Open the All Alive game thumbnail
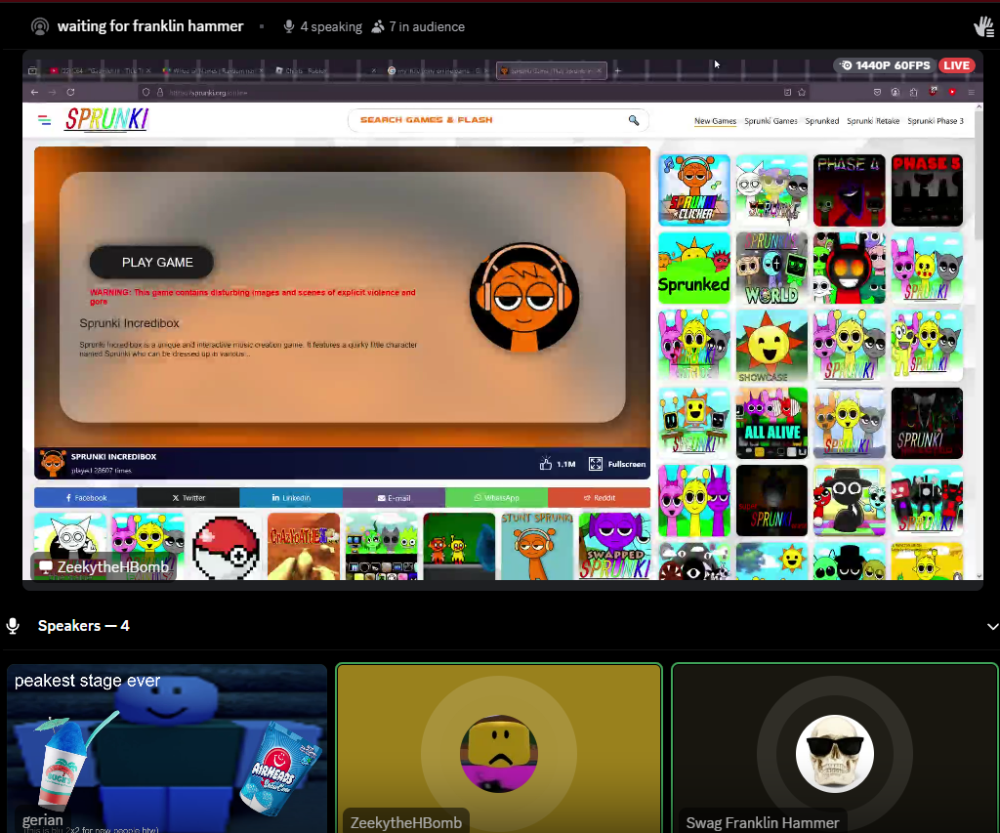This screenshot has width=1000, height=833. click(x=772, y=423)
